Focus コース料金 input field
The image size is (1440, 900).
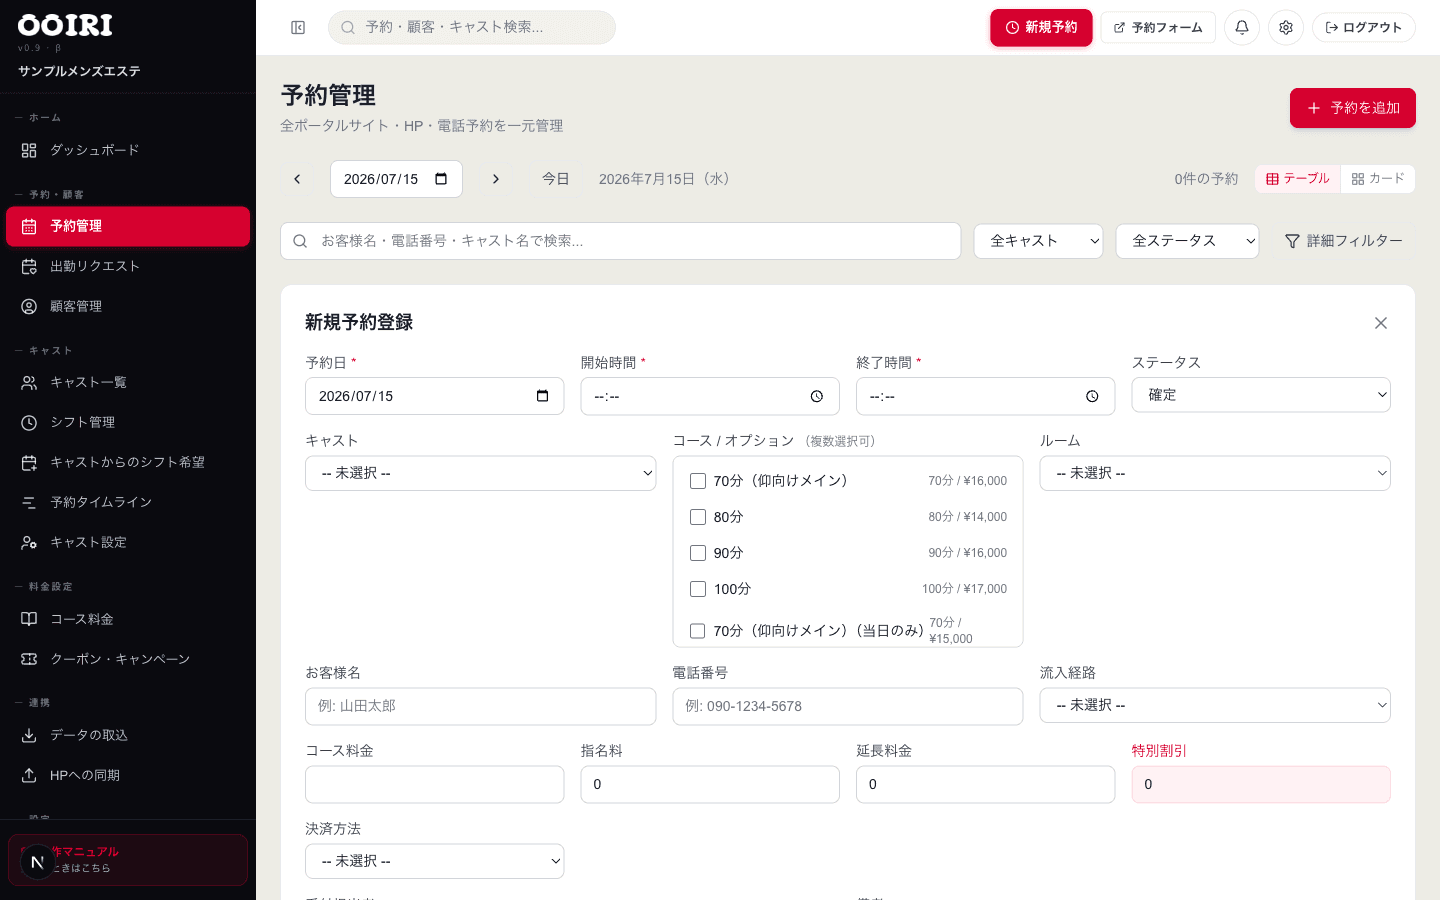(x=434, y=784)
